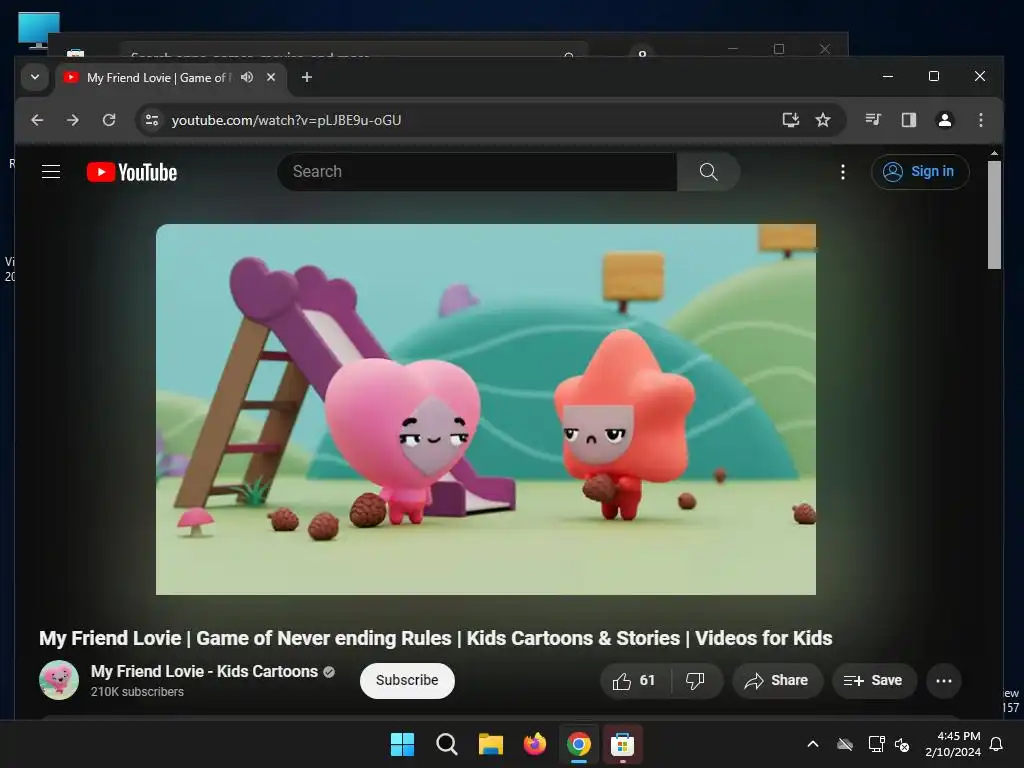Screen dimensions: 1024x768
Task: Open Chrome profile icon
Action: (944, 120)
